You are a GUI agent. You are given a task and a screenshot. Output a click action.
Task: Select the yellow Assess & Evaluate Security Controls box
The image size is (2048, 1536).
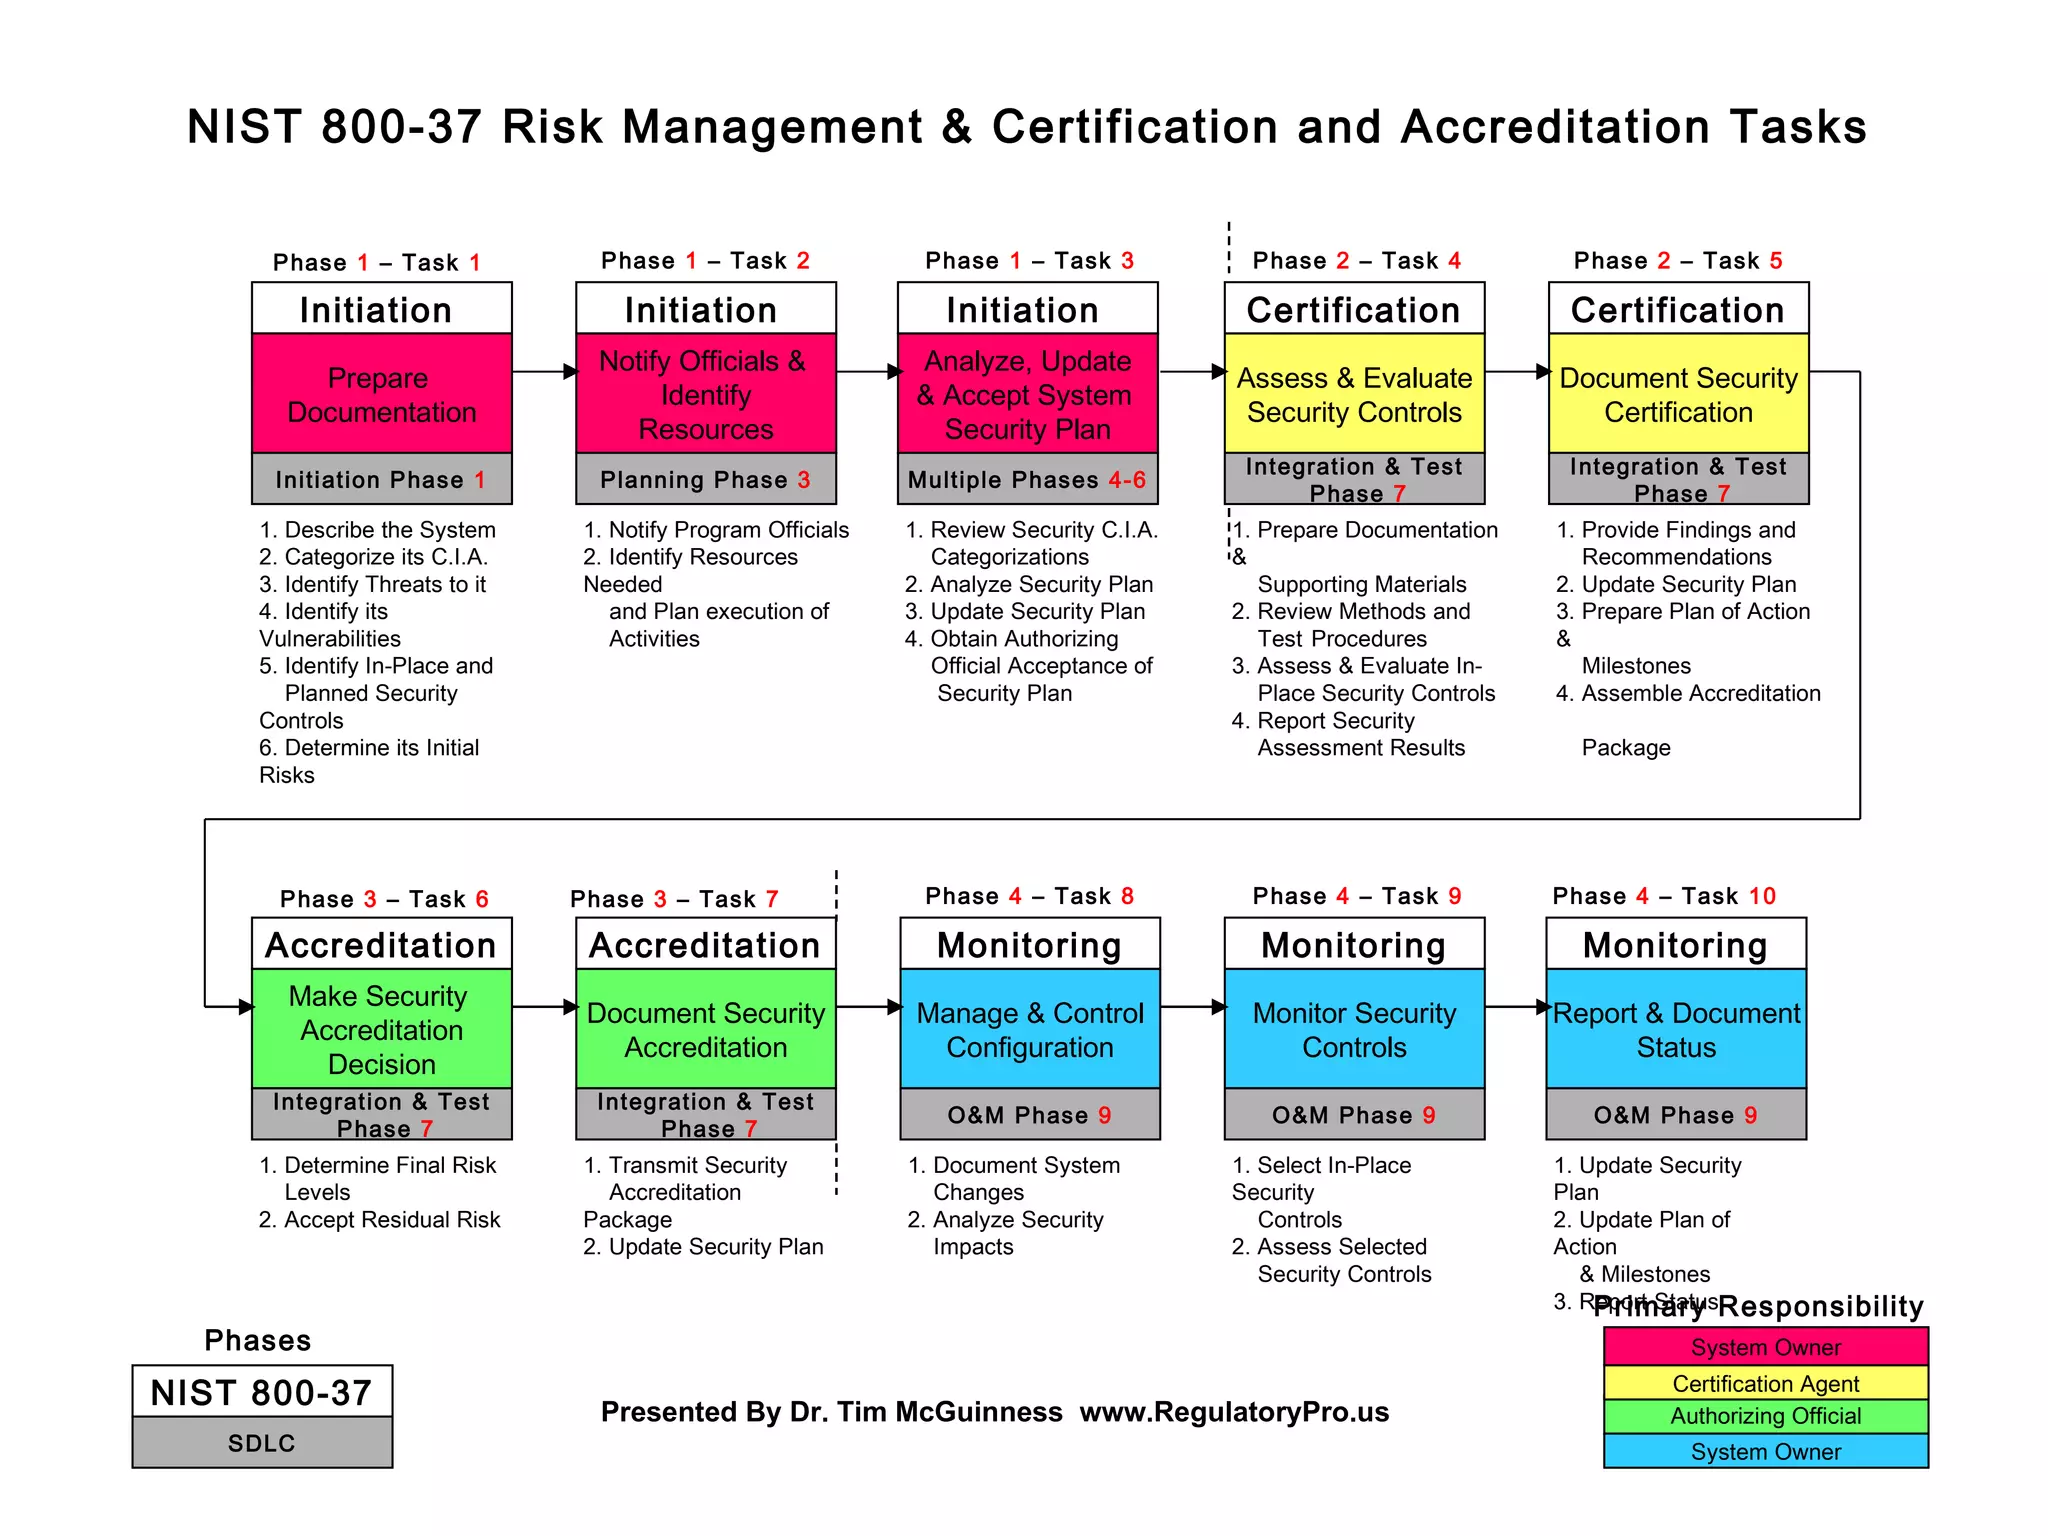pyautogui.click(x=1354, y=394)
